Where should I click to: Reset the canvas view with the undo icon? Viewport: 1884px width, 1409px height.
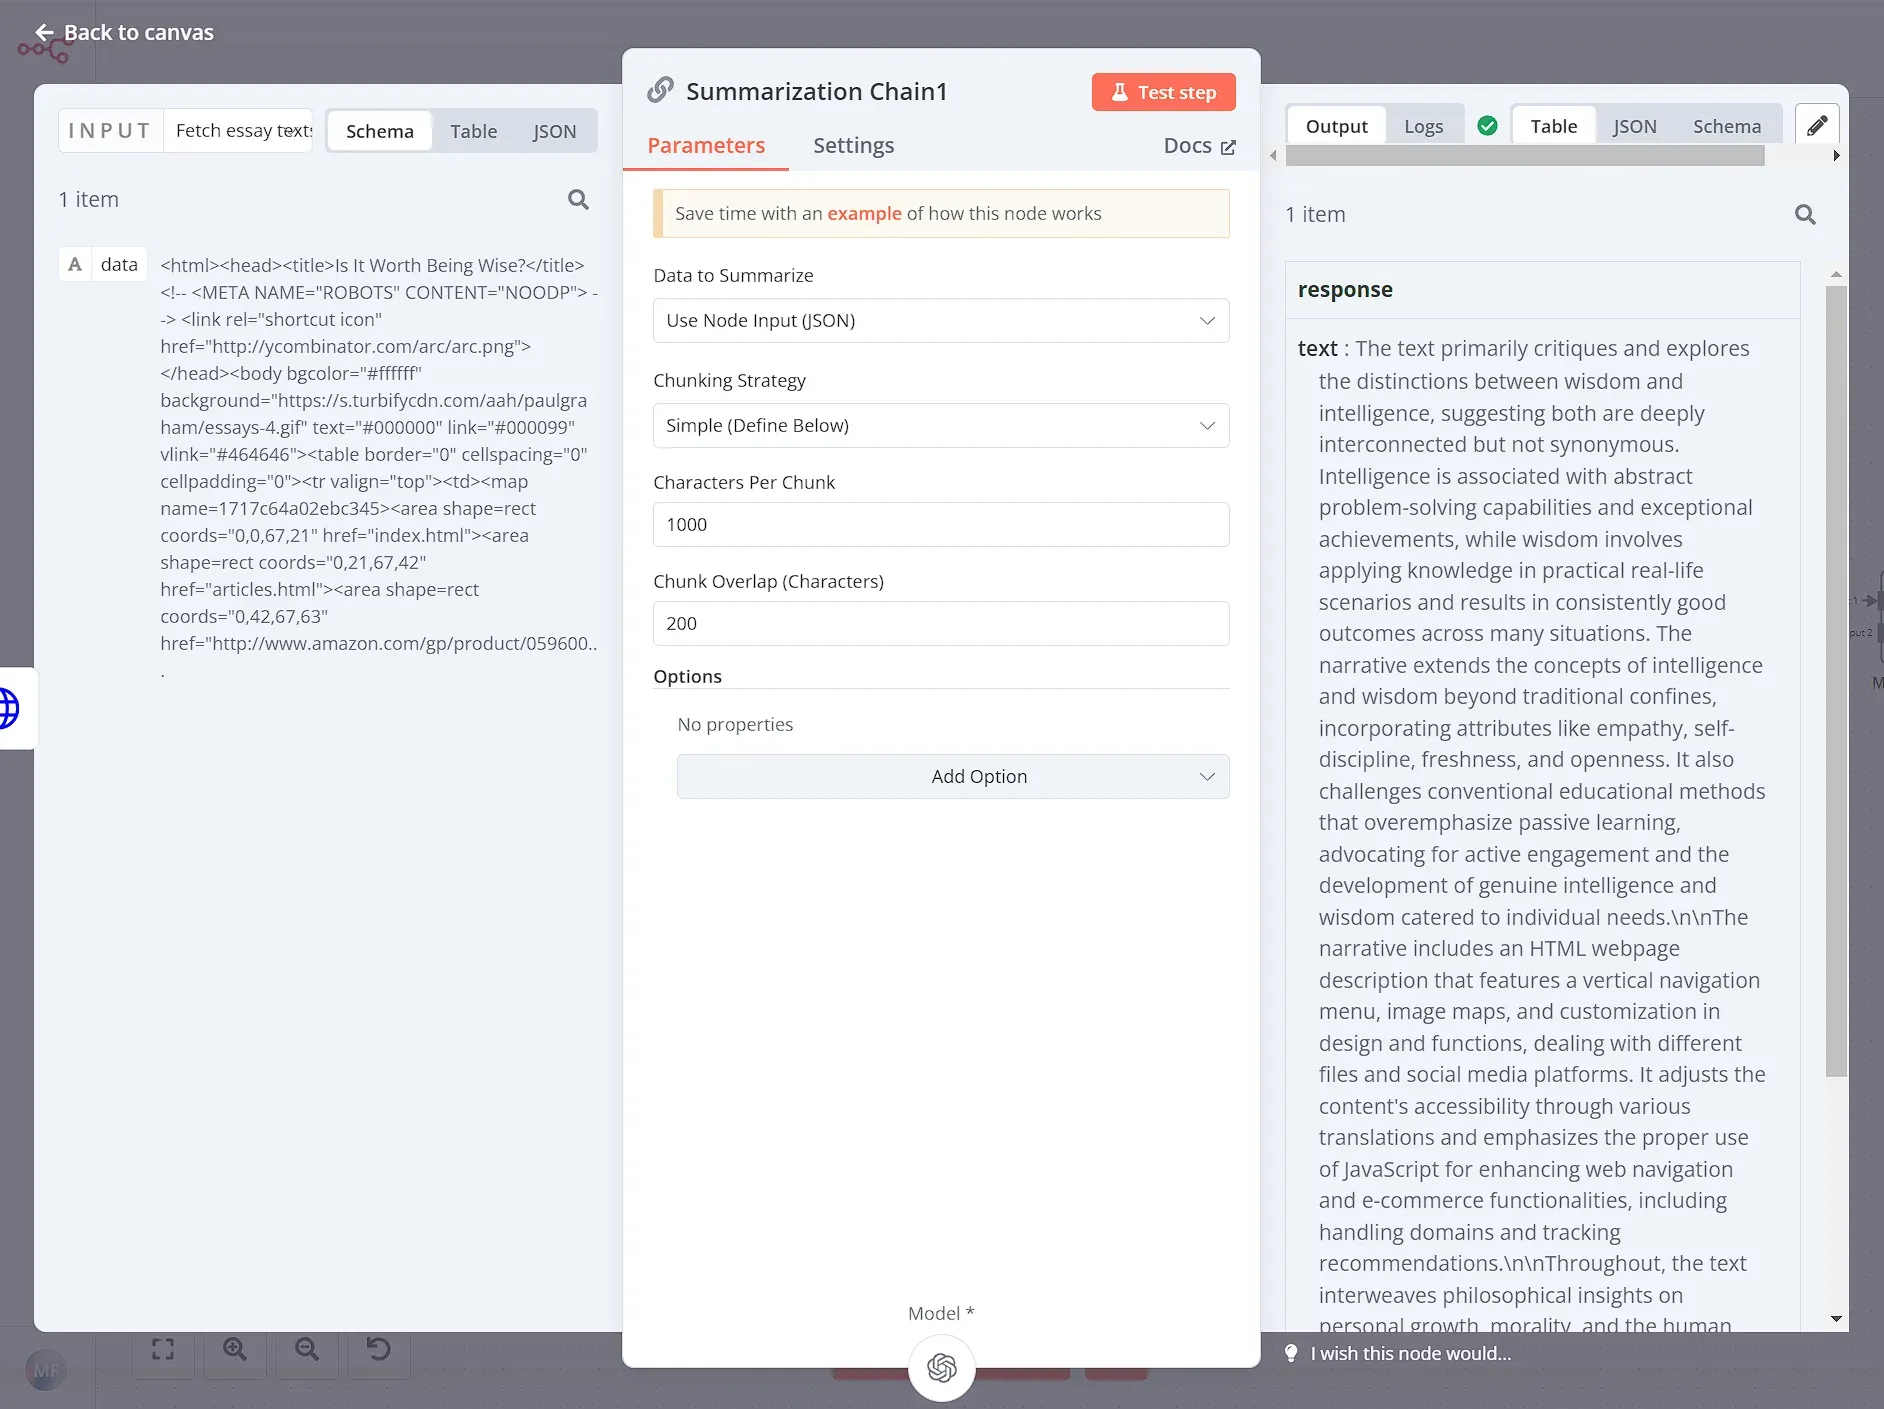[378, 1350]
